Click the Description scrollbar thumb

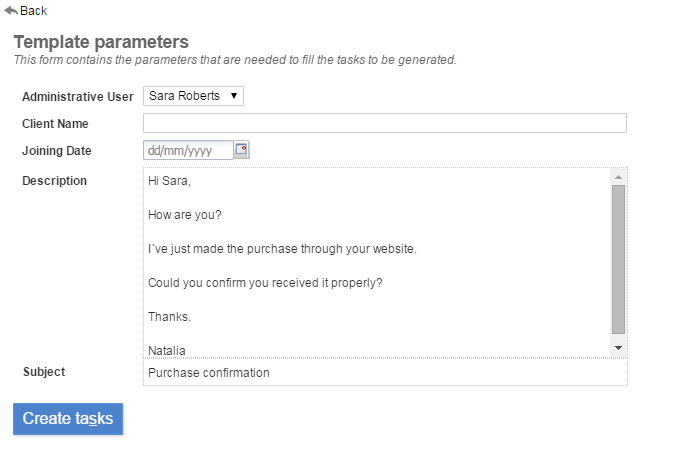(618, 258)
